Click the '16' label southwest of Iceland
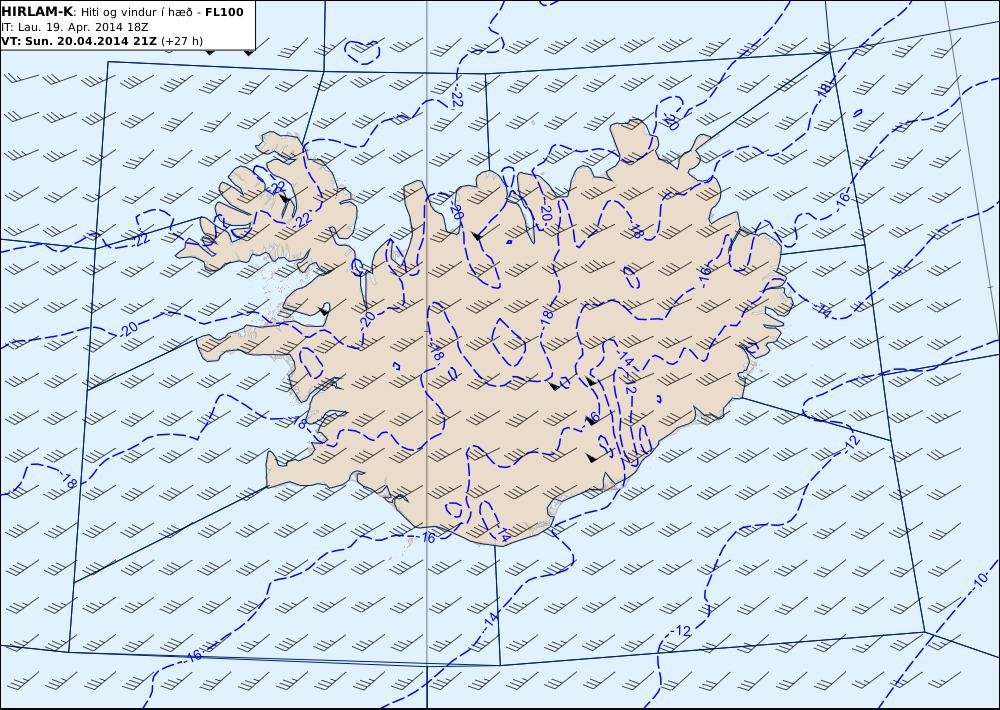The height and width of the screenshot is (710, 1000). (x=195, y=655)
